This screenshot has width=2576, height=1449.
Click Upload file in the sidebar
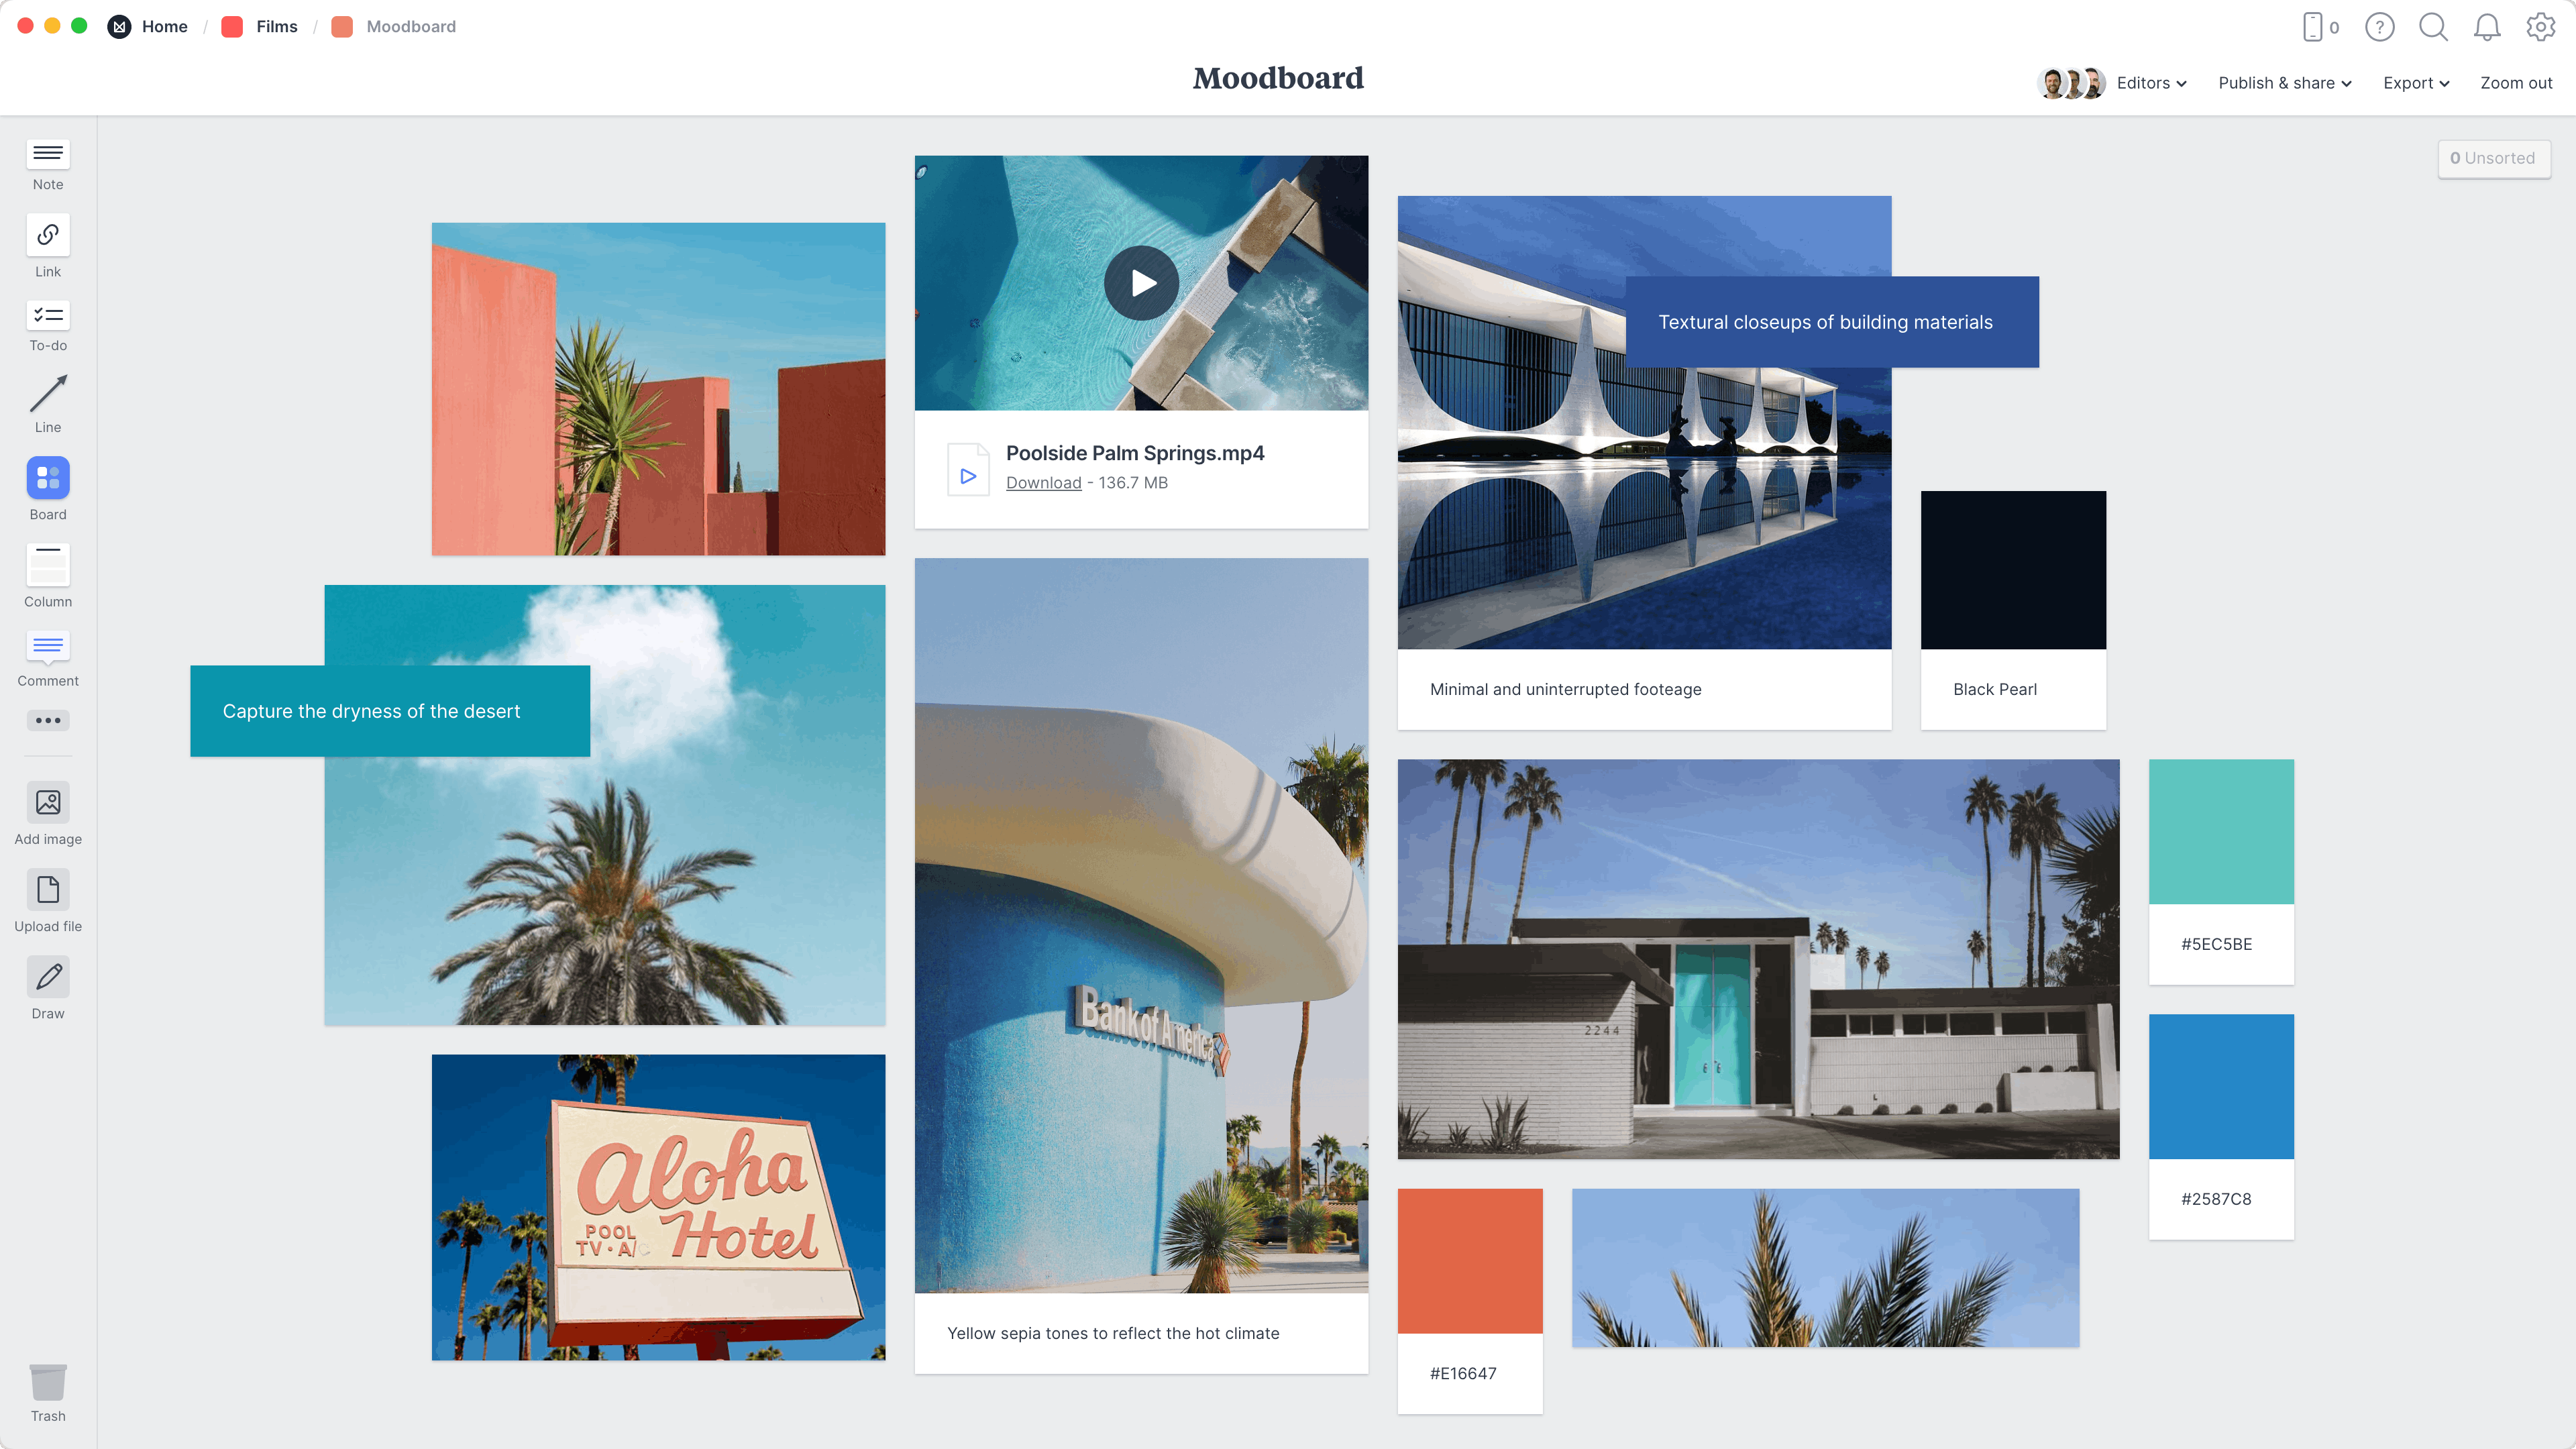point(48,902)
